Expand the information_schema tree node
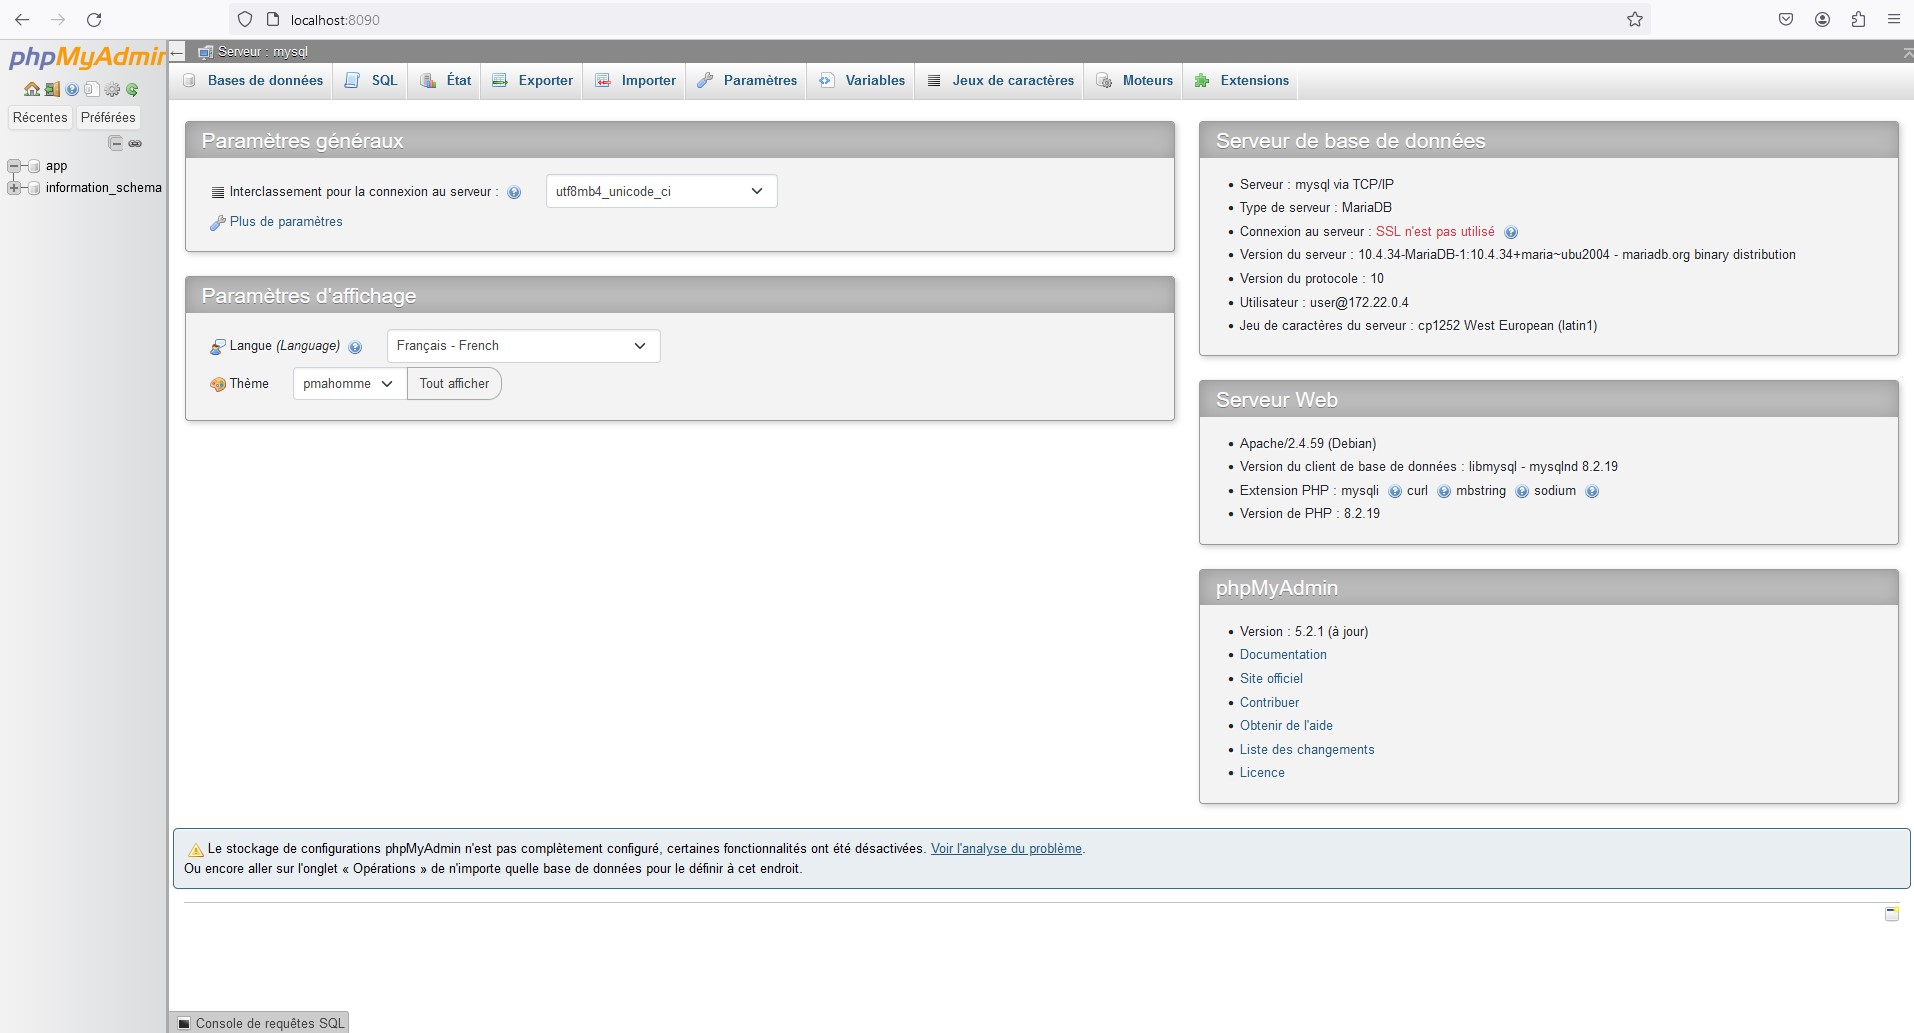The width and height of the screenshot is (1914, 1033). 14,188
